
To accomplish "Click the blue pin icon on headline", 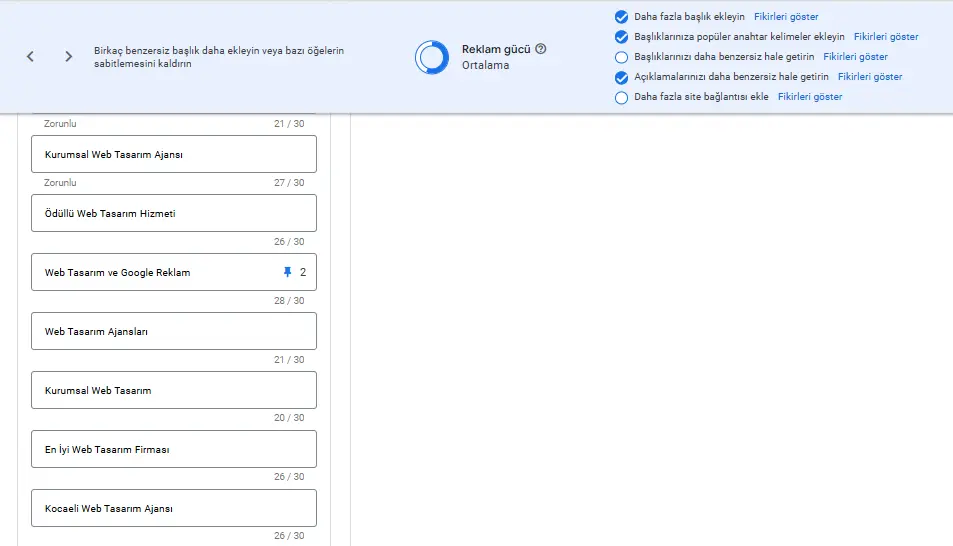I will click(x=288, y=272).
